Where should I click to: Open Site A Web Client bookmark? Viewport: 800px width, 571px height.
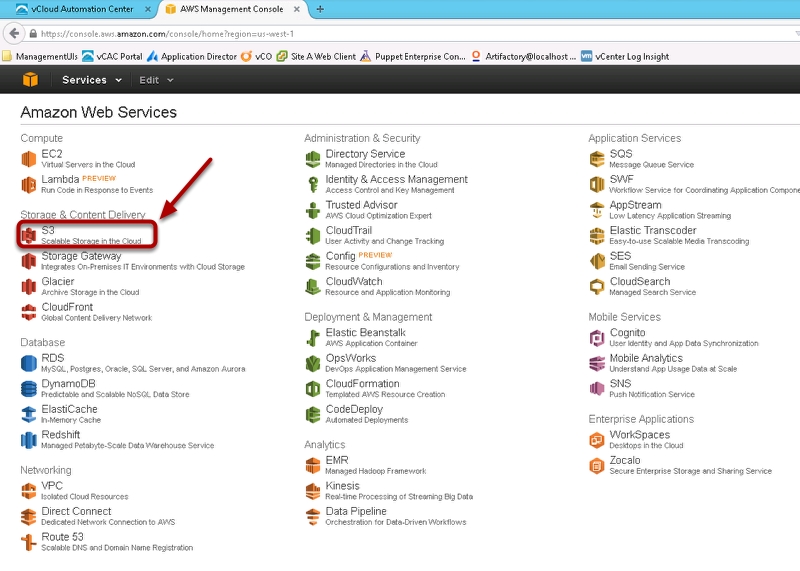[x=316, y=56]
